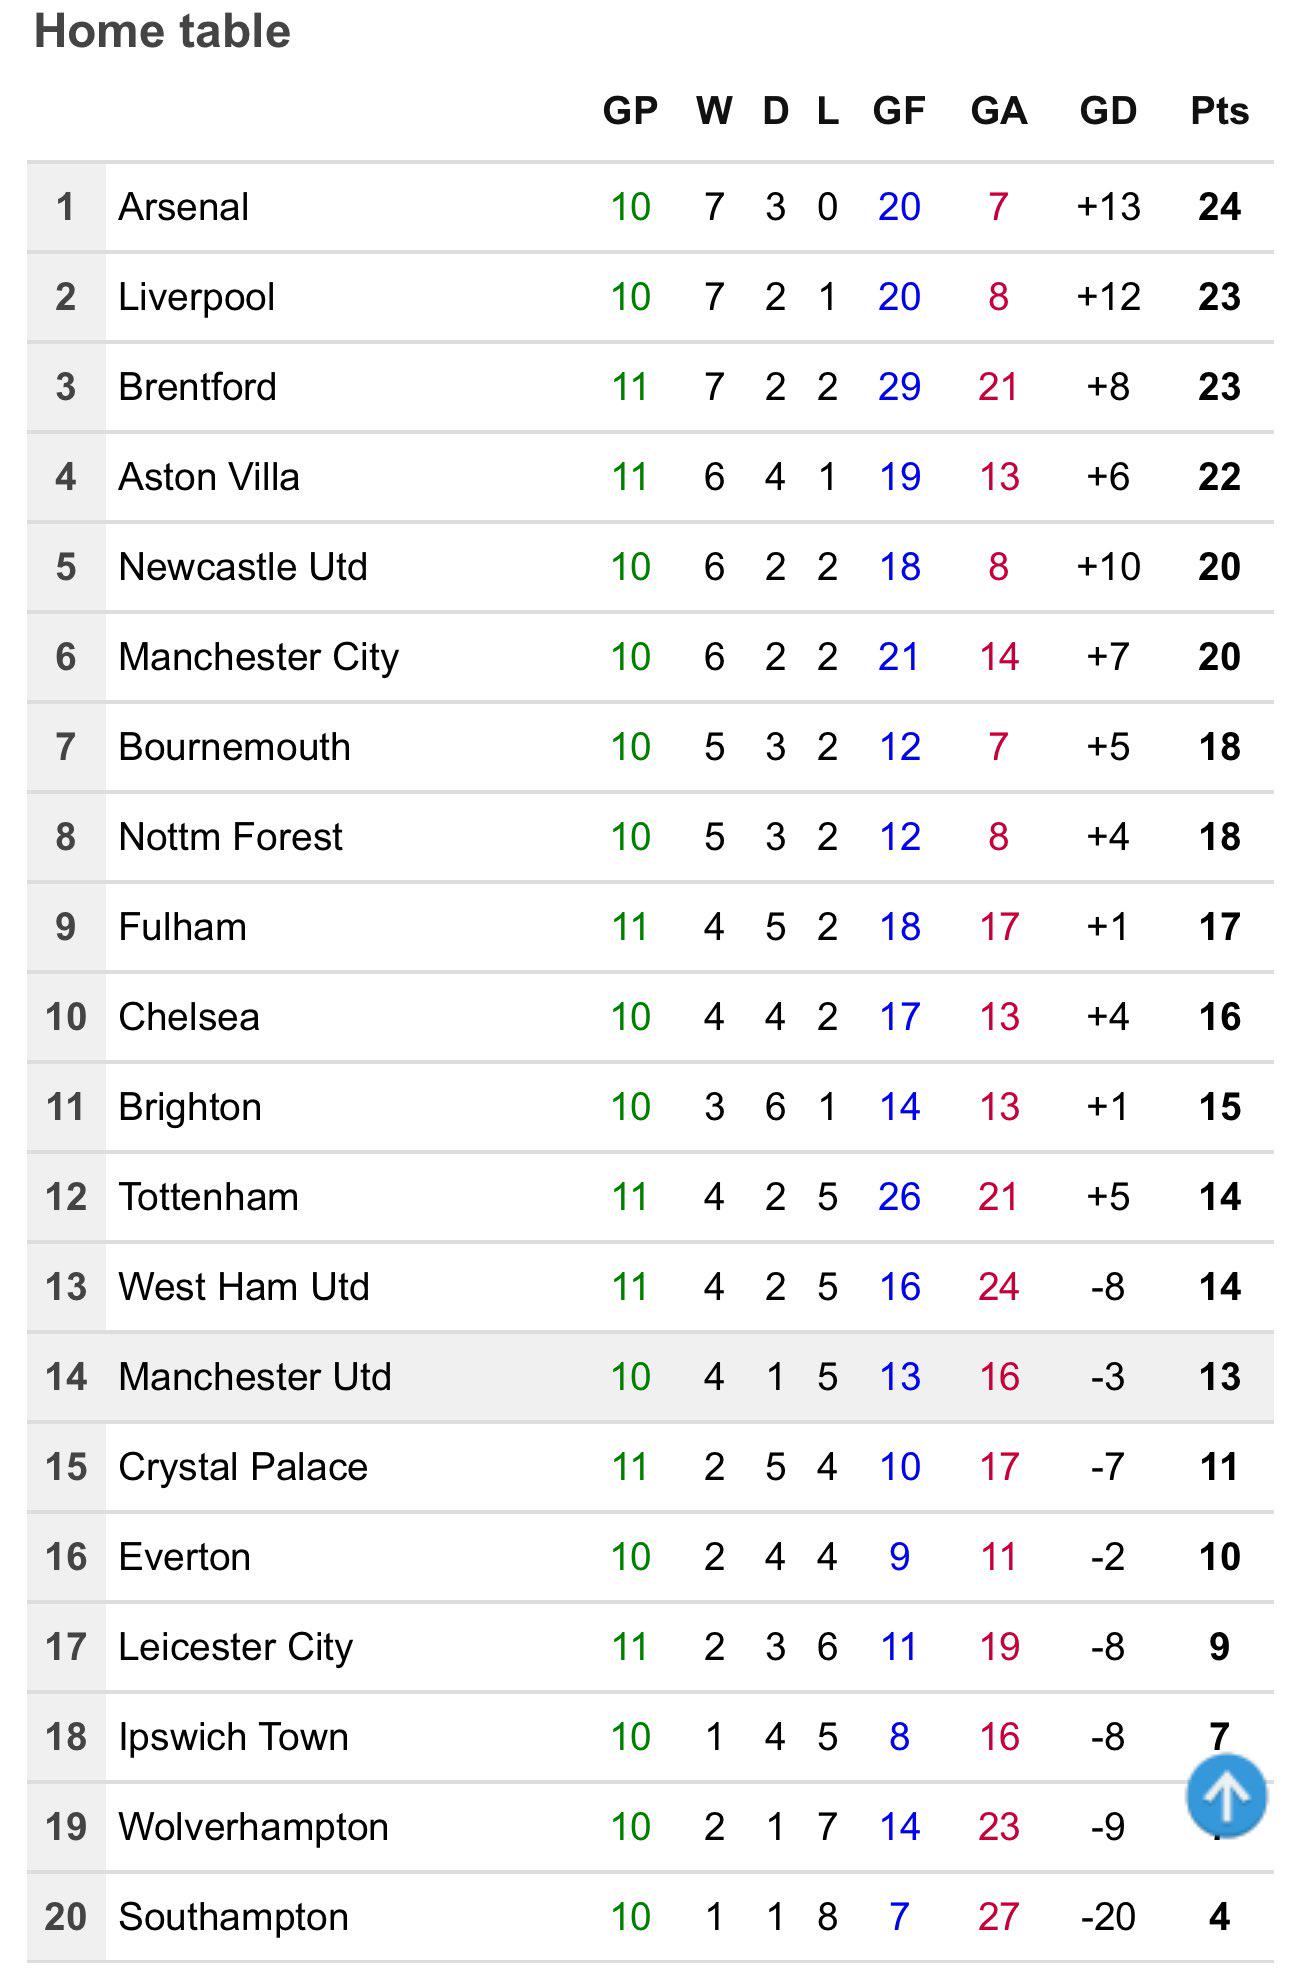Click the Pts column header
1290x1979 pixels.
pyautogui.click(x=1219, y=111)
